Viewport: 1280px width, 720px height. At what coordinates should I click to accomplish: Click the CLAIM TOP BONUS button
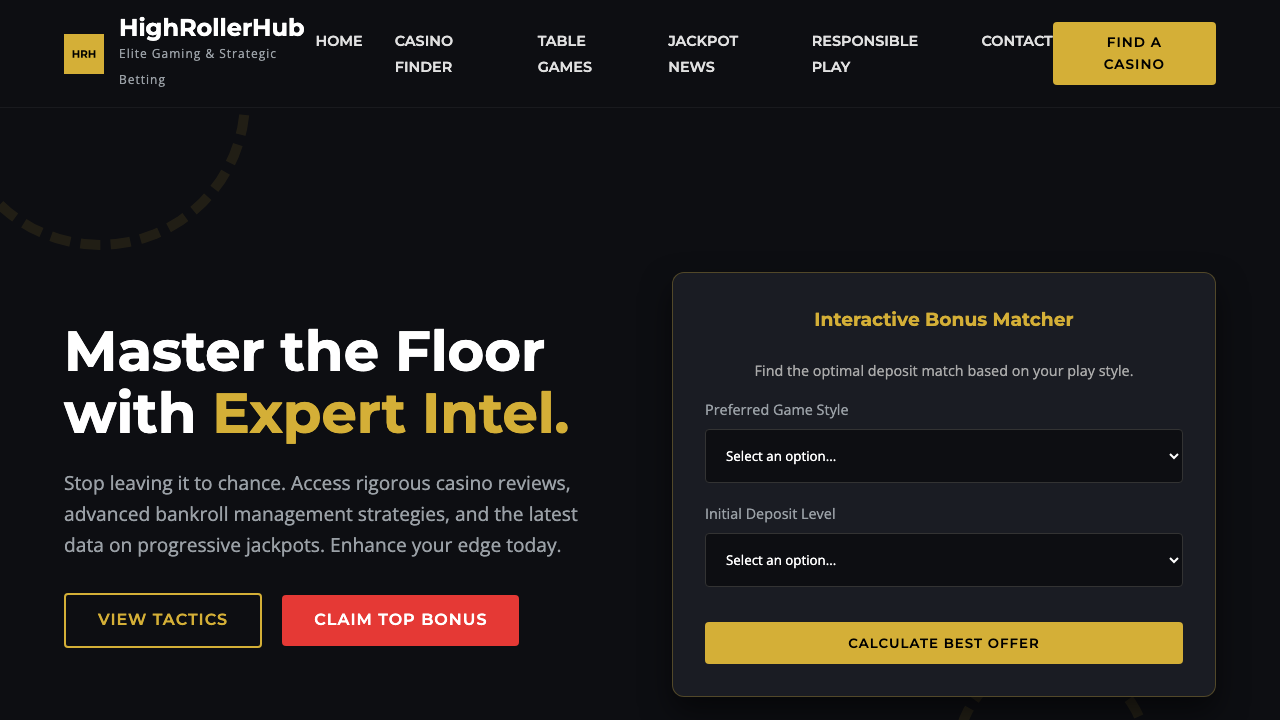tap(400, 620)
